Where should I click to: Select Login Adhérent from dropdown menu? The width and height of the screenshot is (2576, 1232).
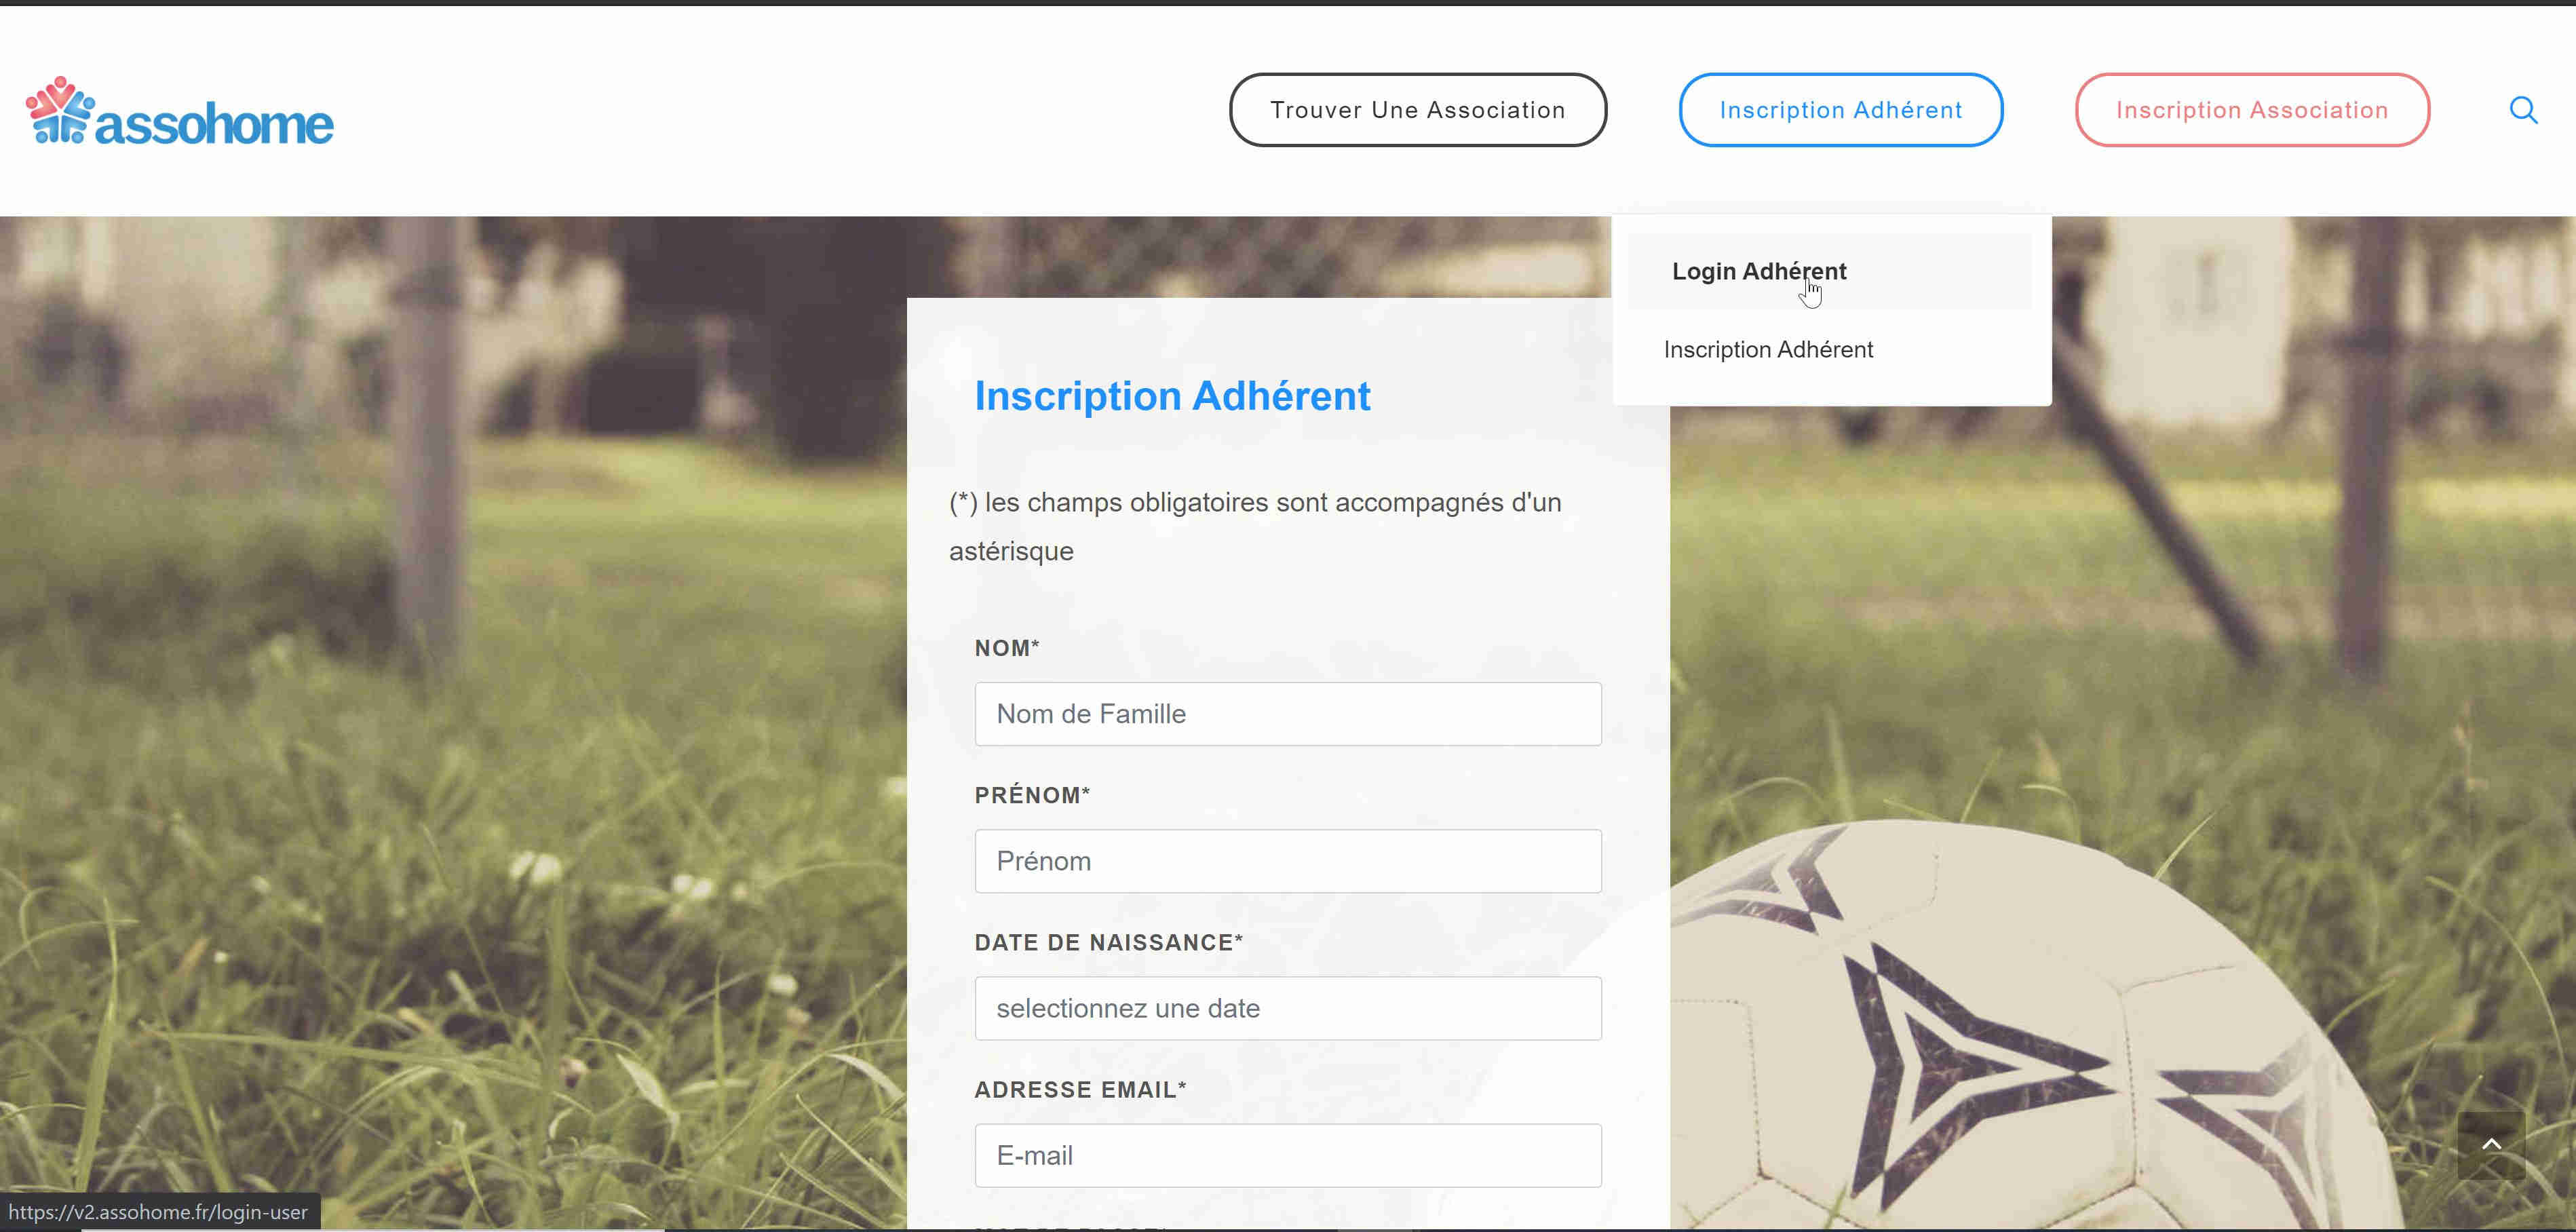pos(1759,269)
